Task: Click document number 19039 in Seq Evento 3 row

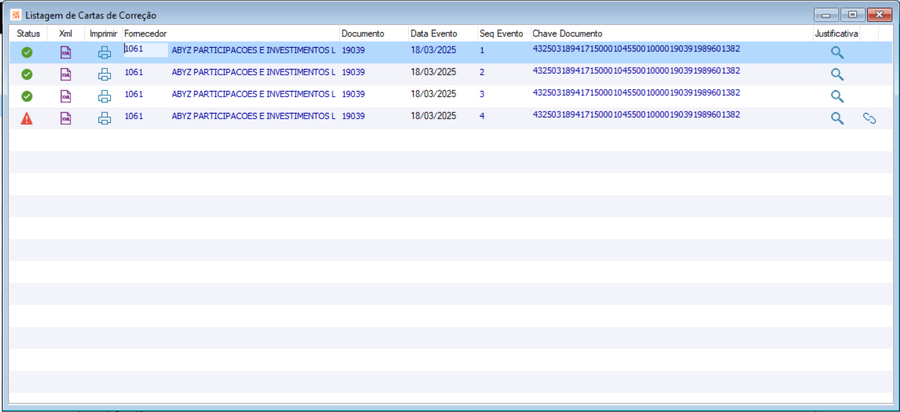Action: (x=354, y=94)
